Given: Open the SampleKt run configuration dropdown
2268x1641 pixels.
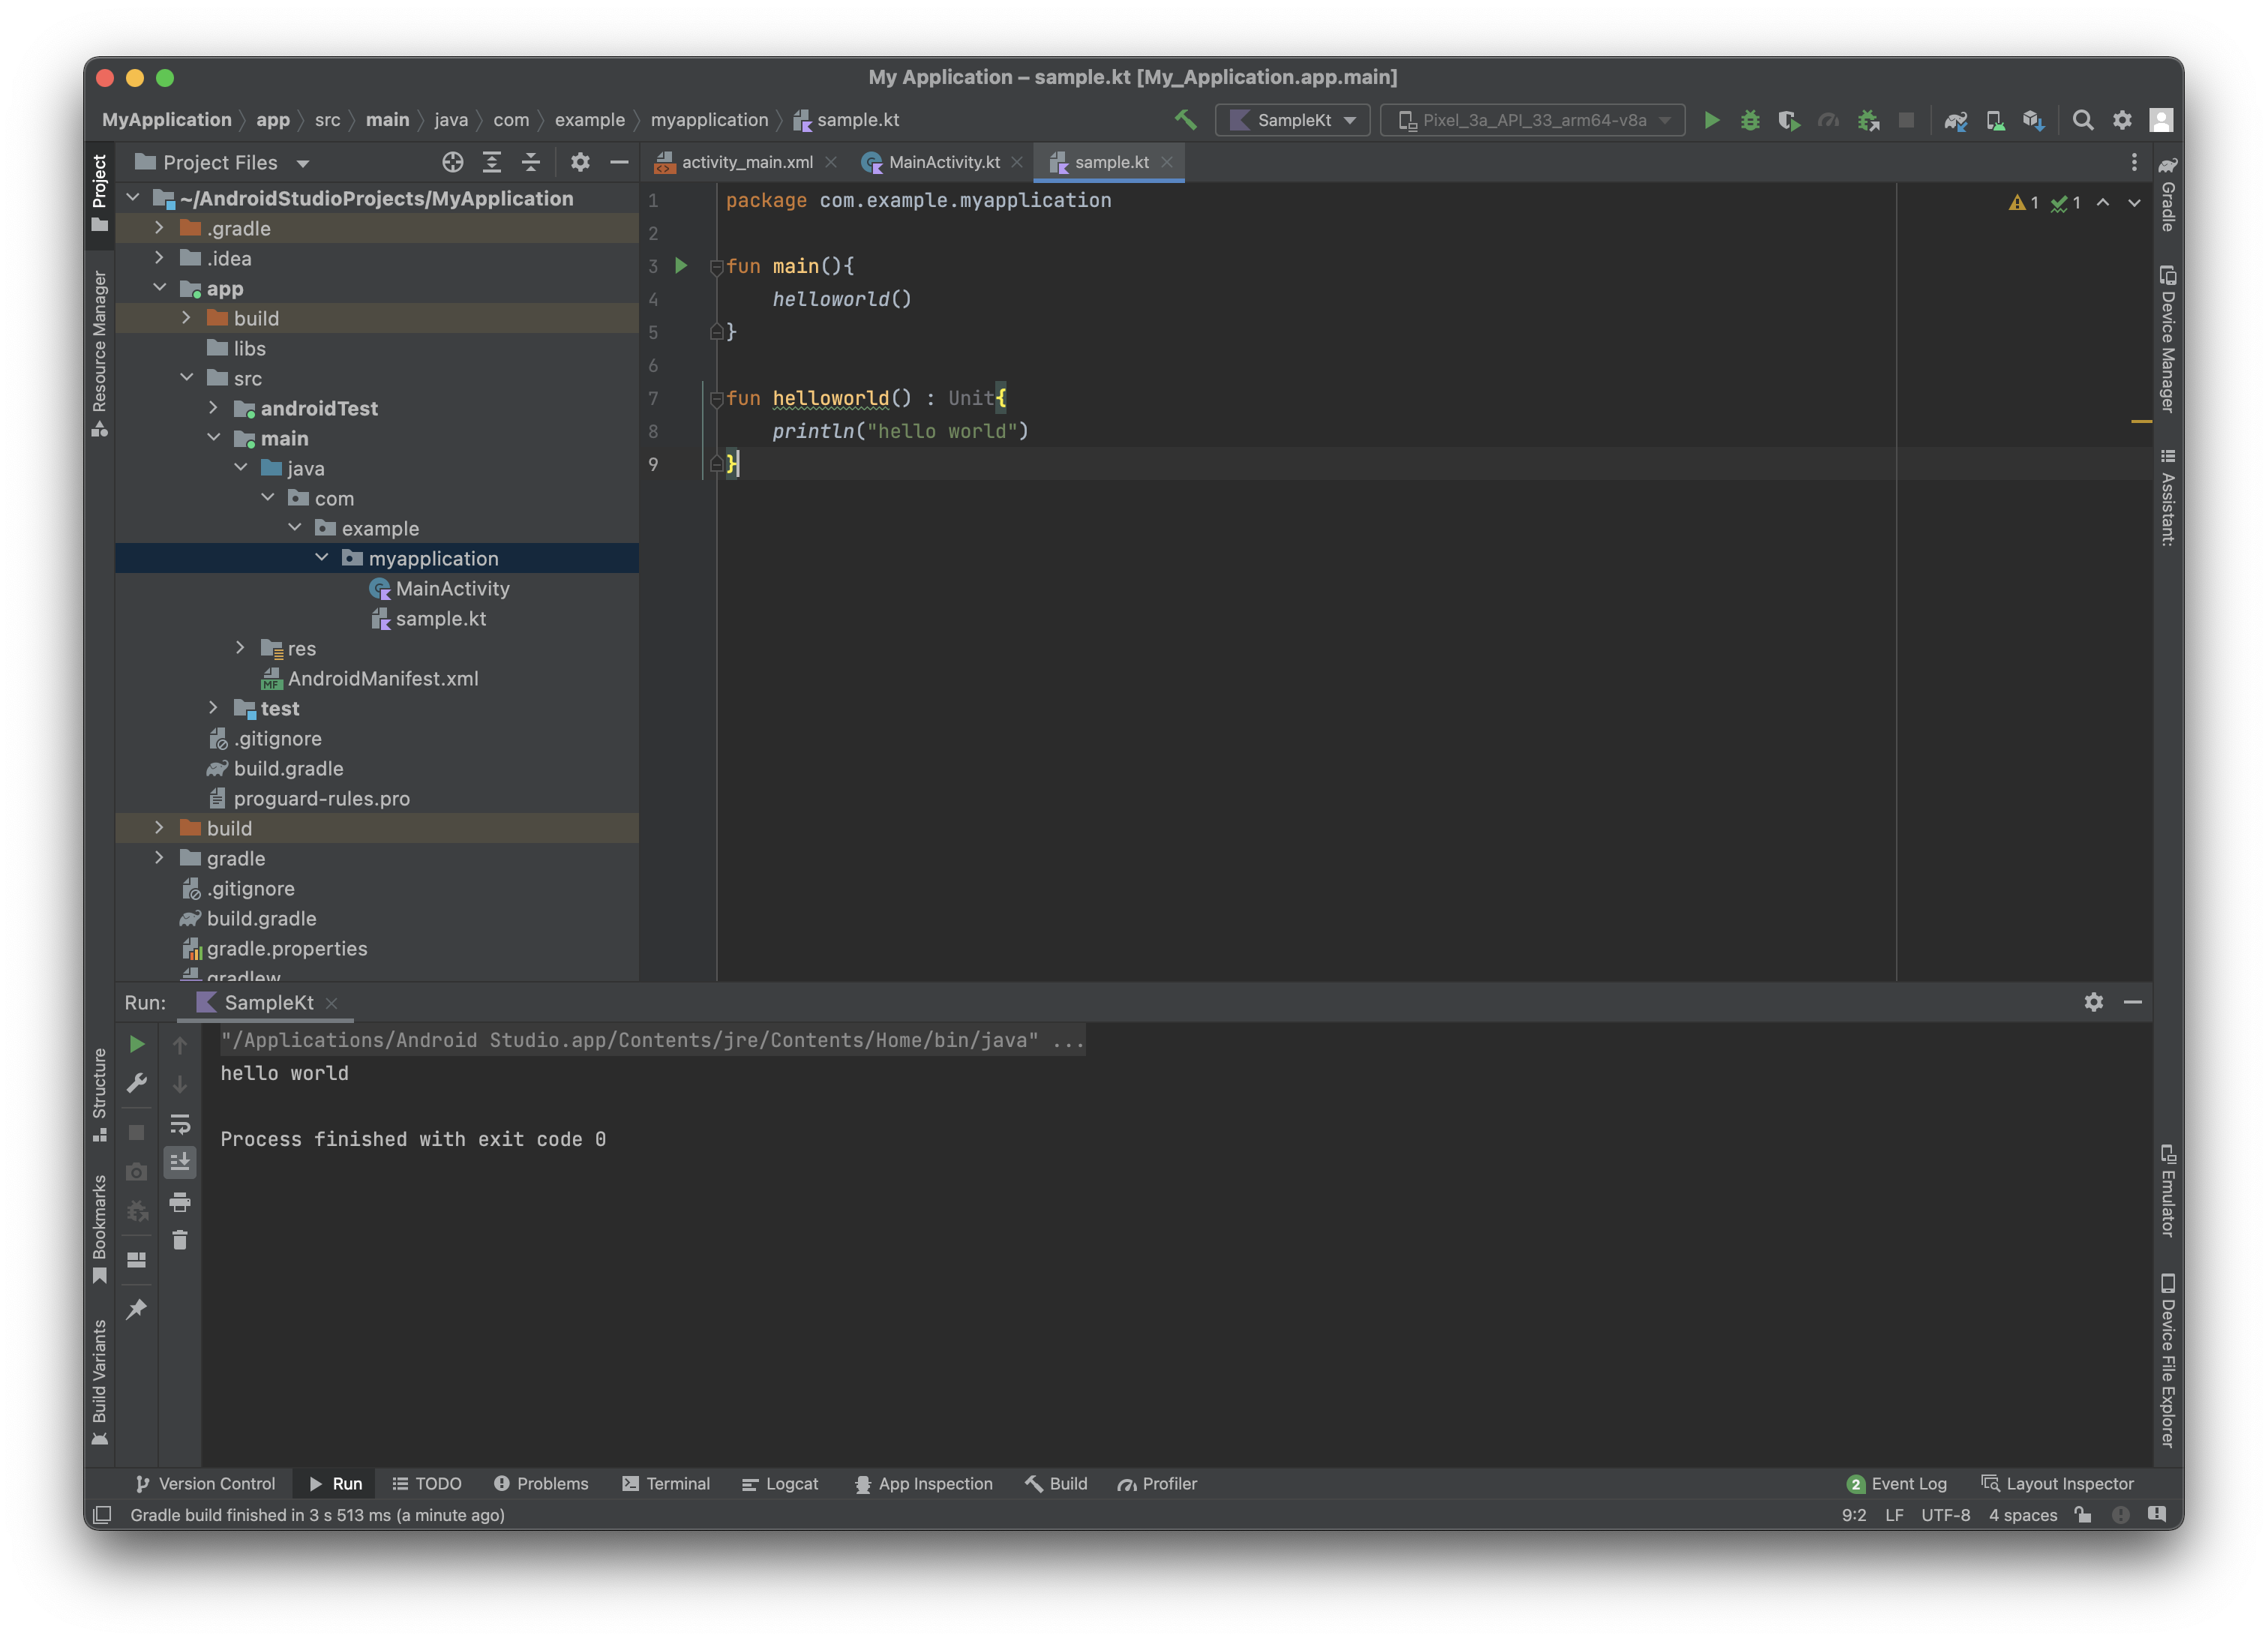Looking at the screenshot, I should (x=1292, y=120).
